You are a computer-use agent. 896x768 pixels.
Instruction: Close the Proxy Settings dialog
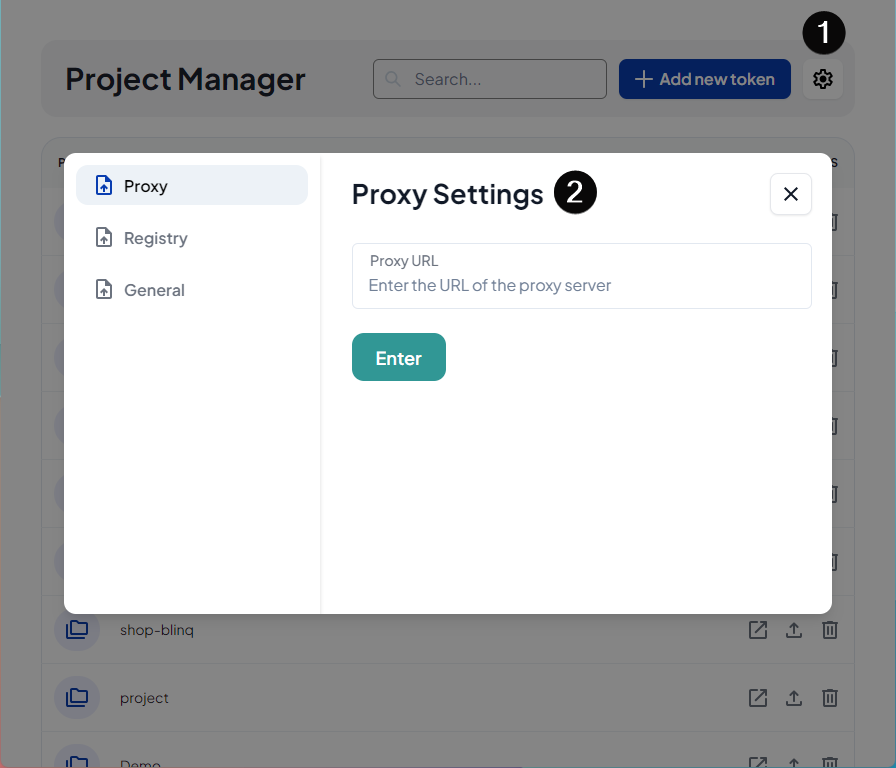coord(790,194)
